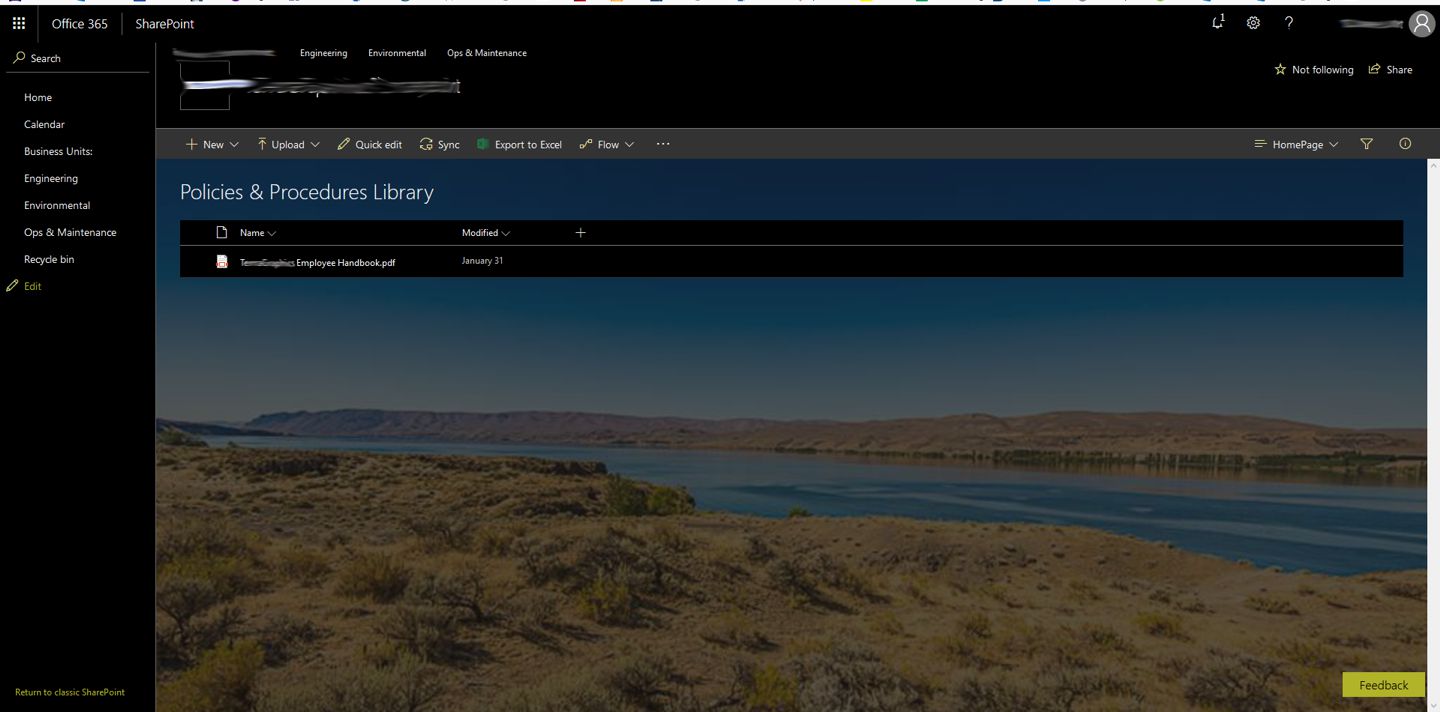Open Environmental in the top navigation
1440x712 pixels.
pyautogui.click(x=397, y=53)
